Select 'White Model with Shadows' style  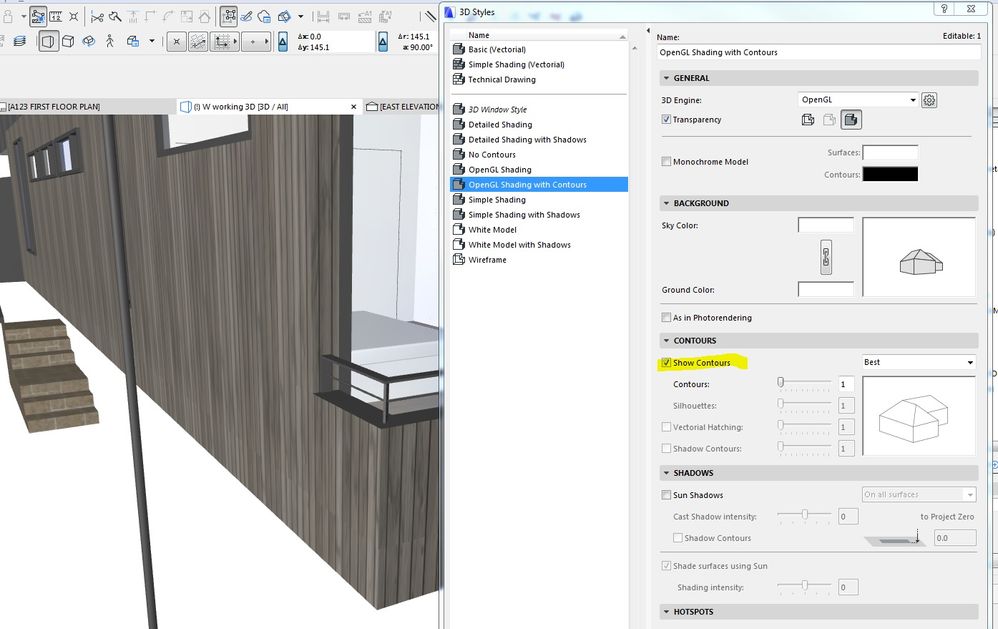(x=519, y=245)
